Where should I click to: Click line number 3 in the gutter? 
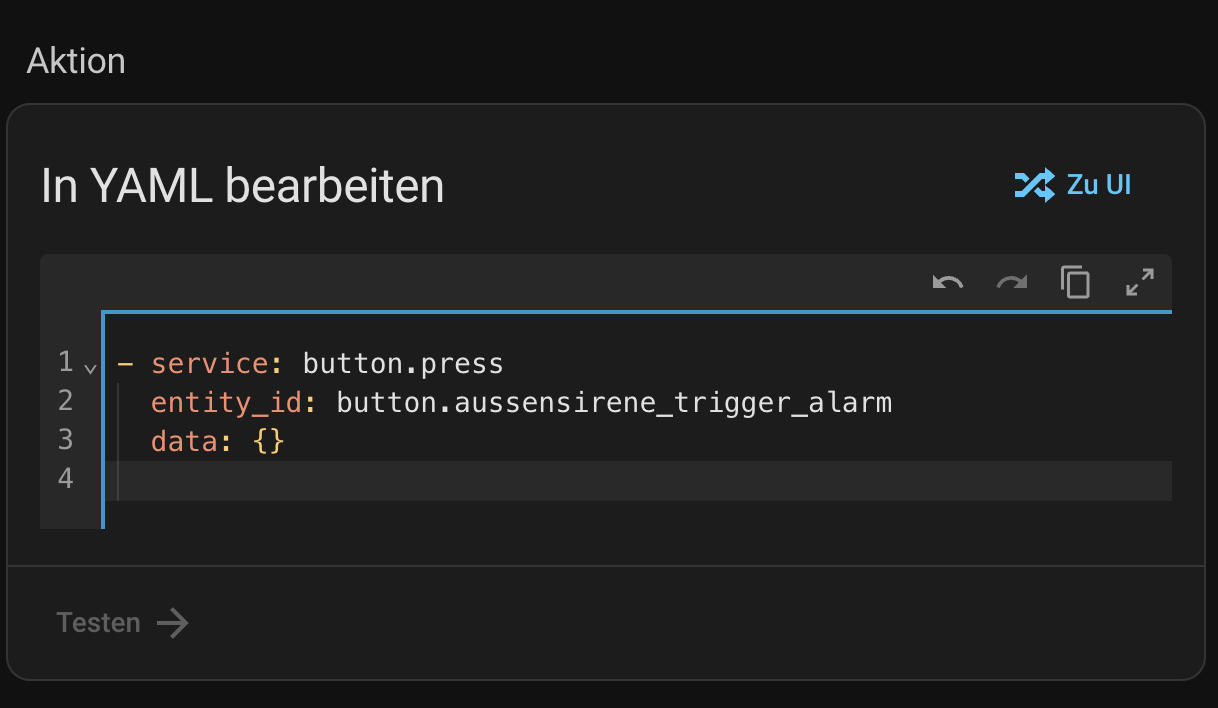pos(66,440)
